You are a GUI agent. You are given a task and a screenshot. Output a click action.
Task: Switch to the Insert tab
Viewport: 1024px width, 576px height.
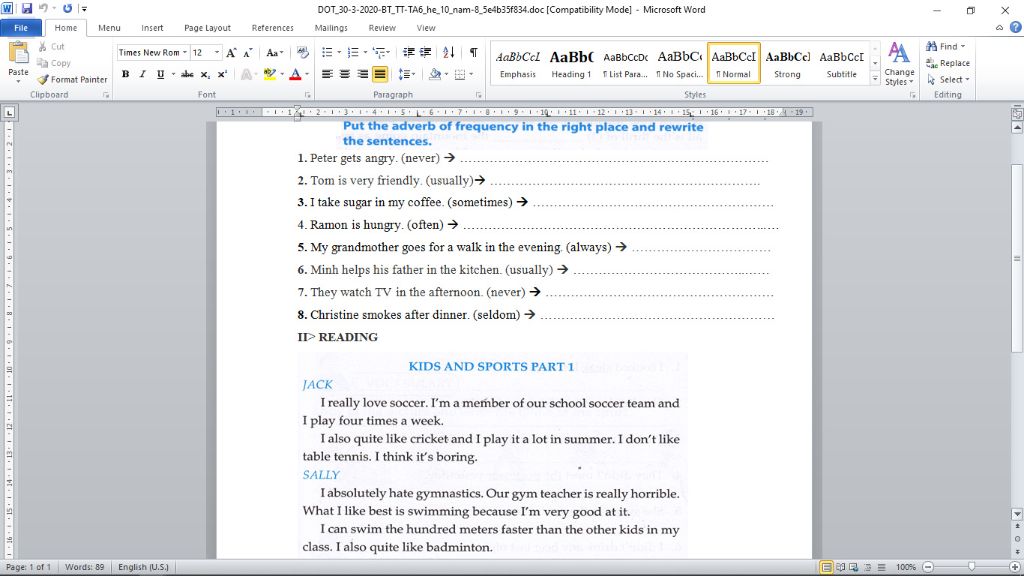point(152,27)
